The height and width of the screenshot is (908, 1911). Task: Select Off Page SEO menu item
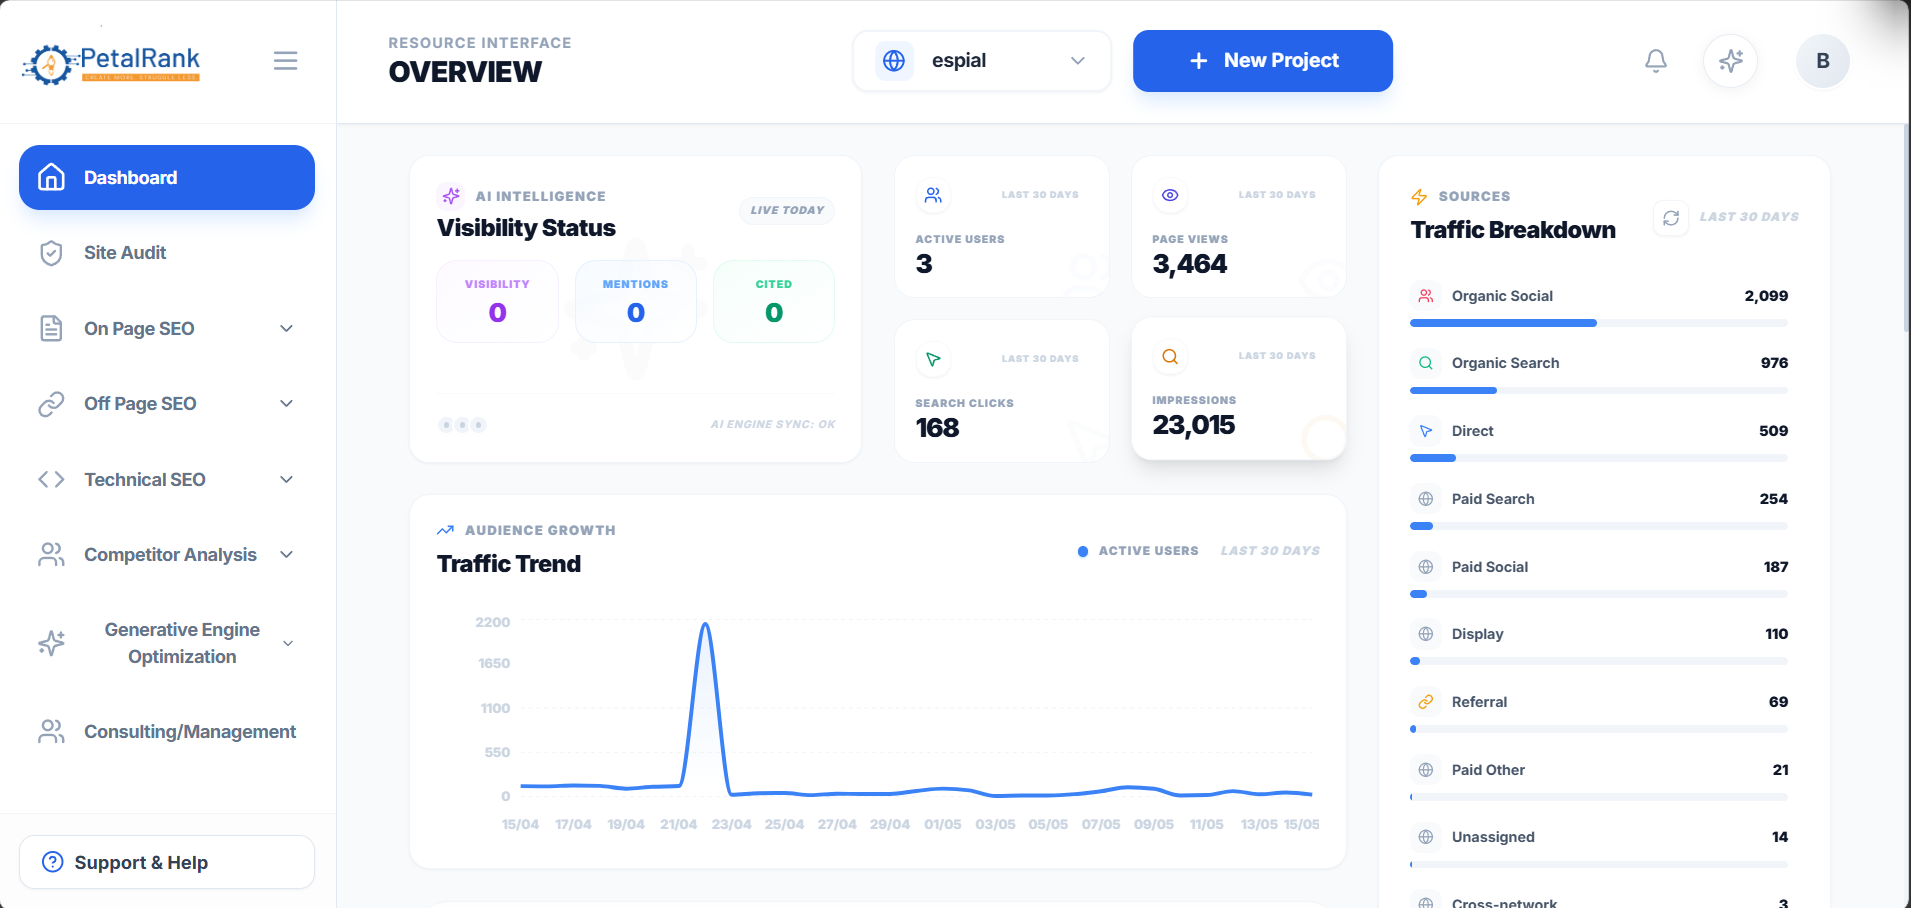click(x=167, y=404)
